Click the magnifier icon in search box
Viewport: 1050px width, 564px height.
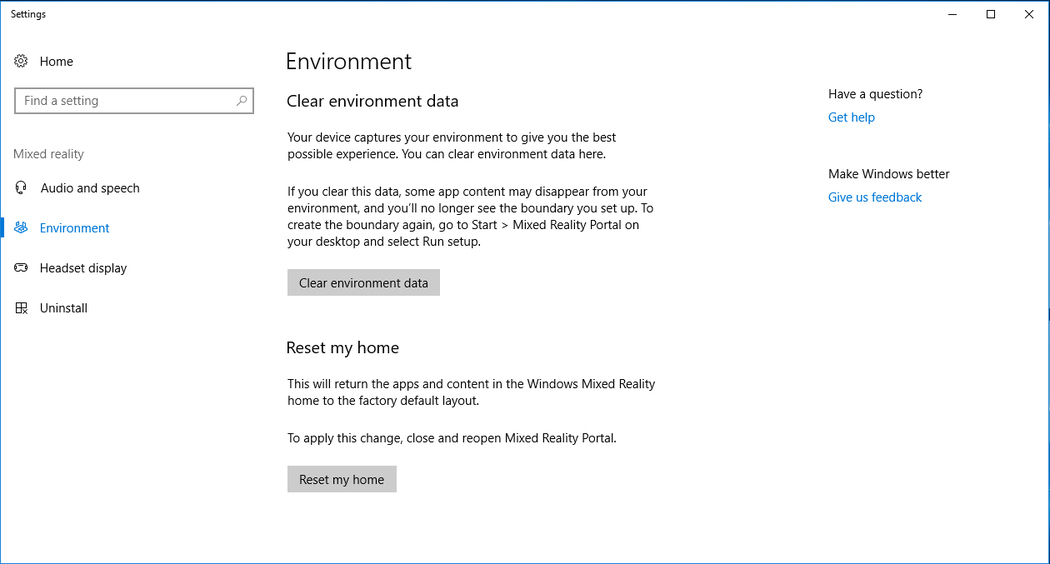pyautogui.click(x=241, y=101)
